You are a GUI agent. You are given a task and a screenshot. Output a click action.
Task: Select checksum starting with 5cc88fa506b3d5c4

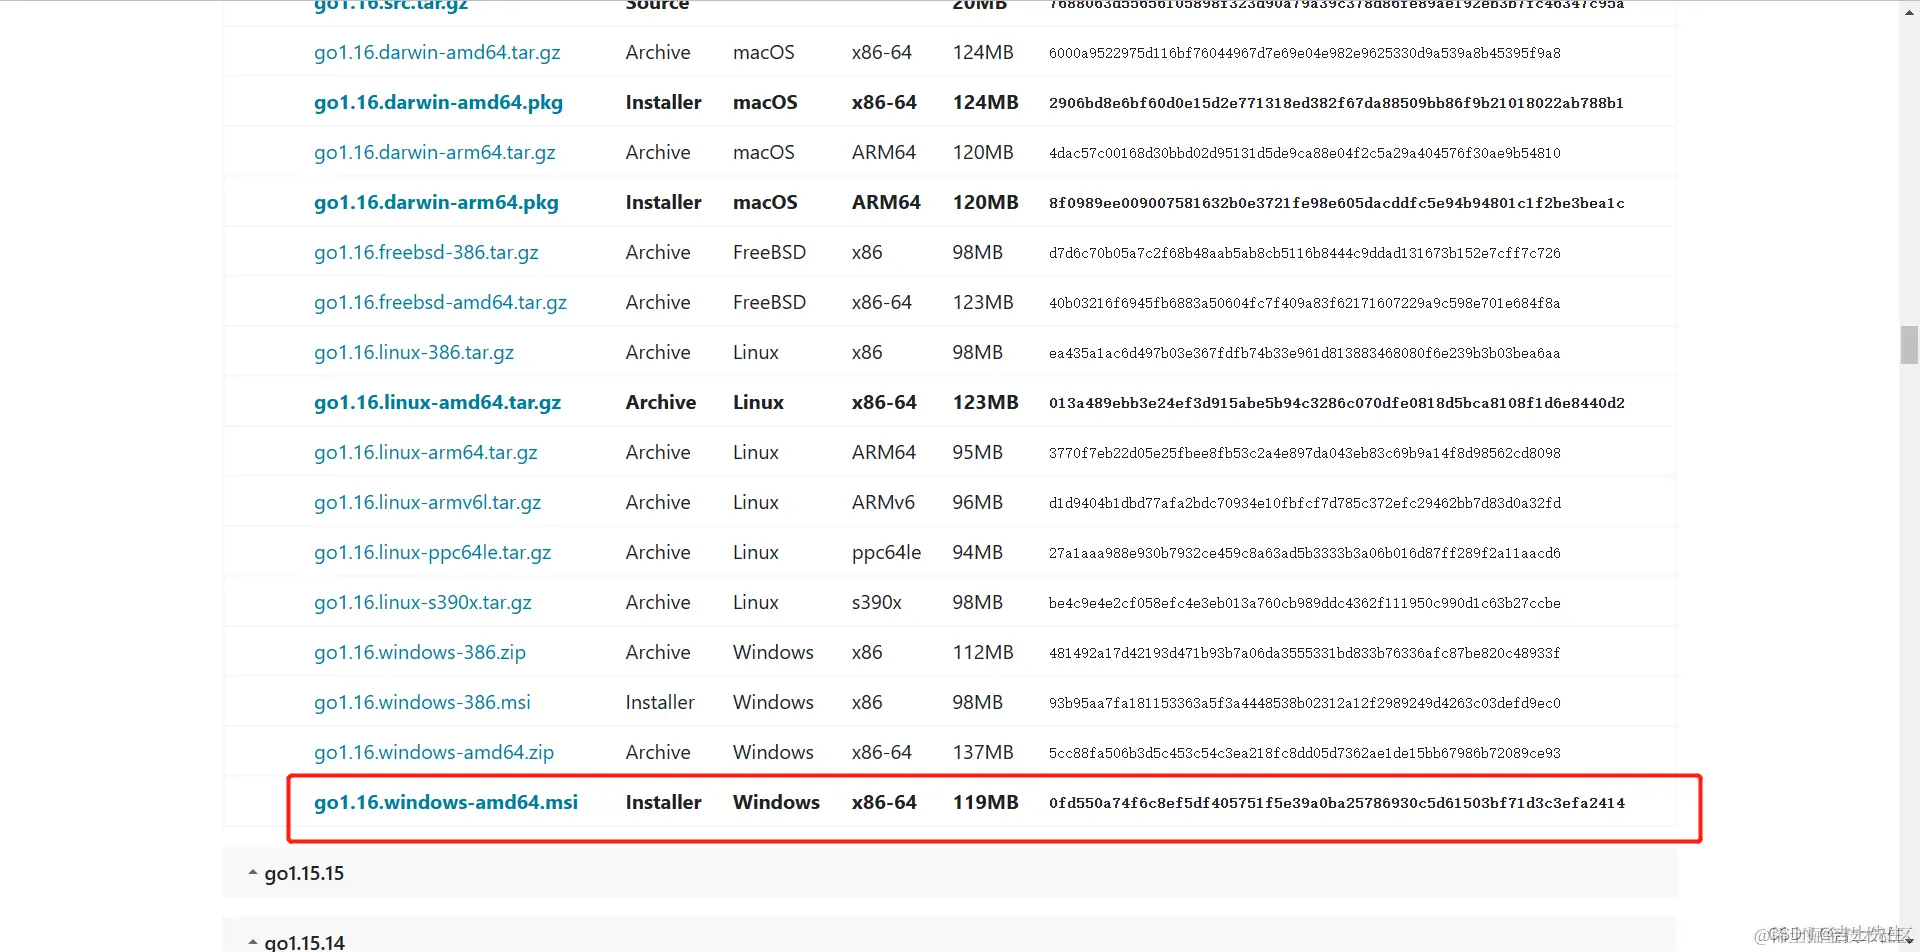pyautogui.click(x=1305, y=753)
